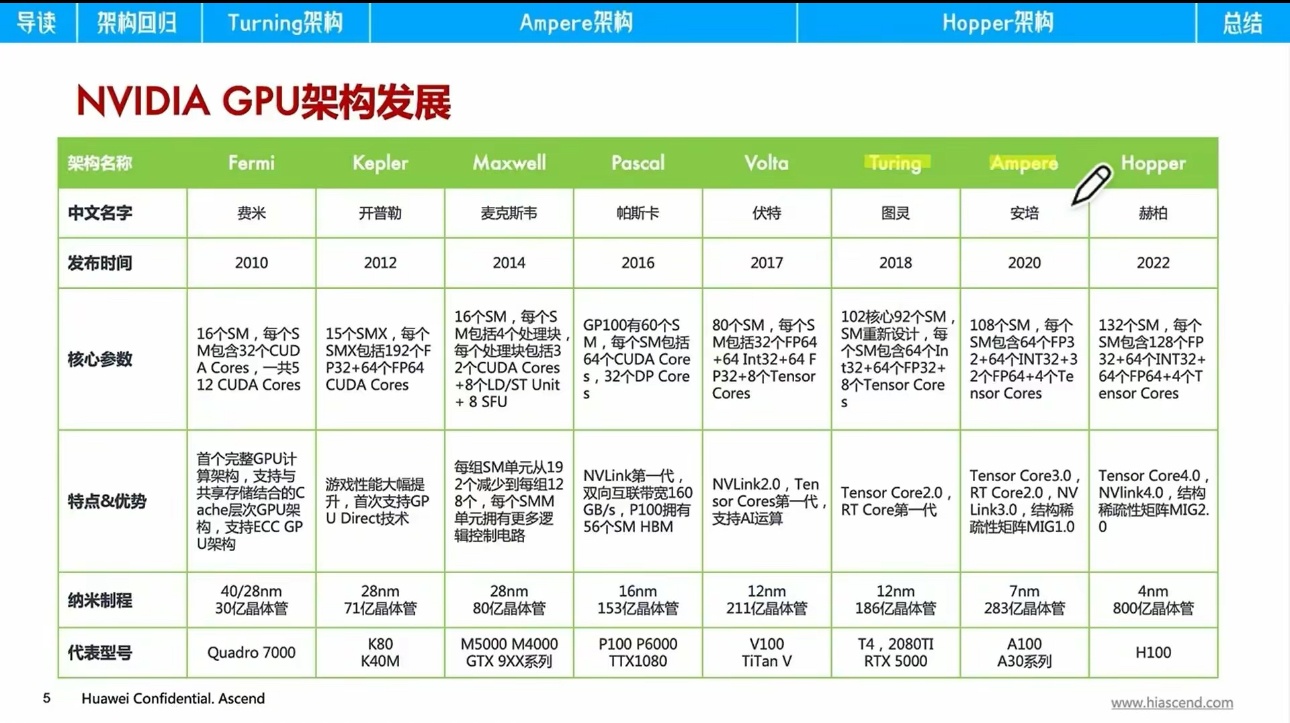
Task: Open the 总结 section tab
Action: click(x=1243, y=22)
